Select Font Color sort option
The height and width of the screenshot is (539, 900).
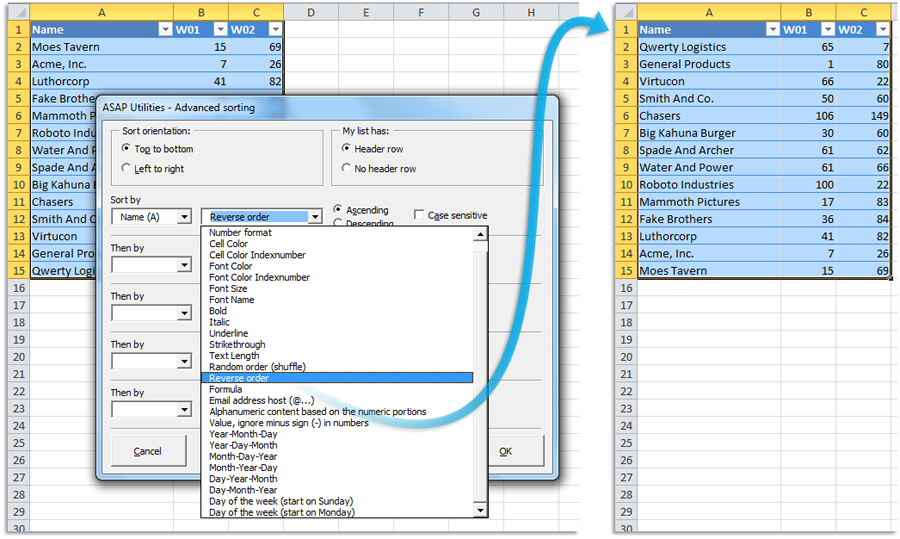pos(337,266)
